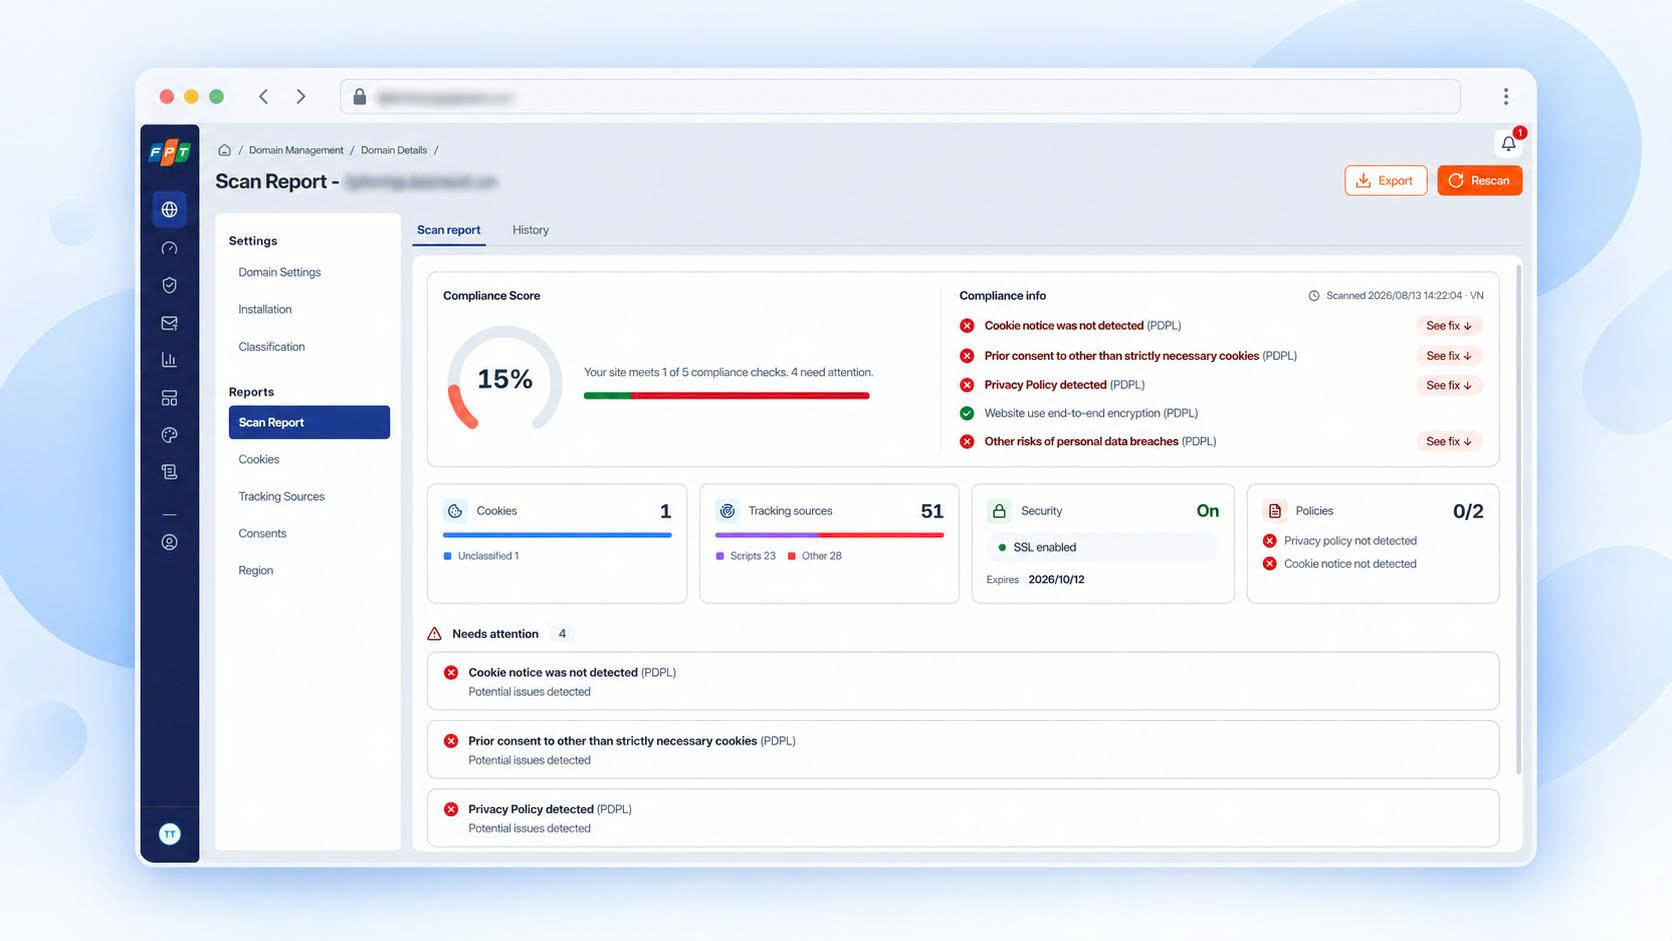Expand See fix for Privacy Policy detected
The image size is (1672, 941).
click(1448, 385)
